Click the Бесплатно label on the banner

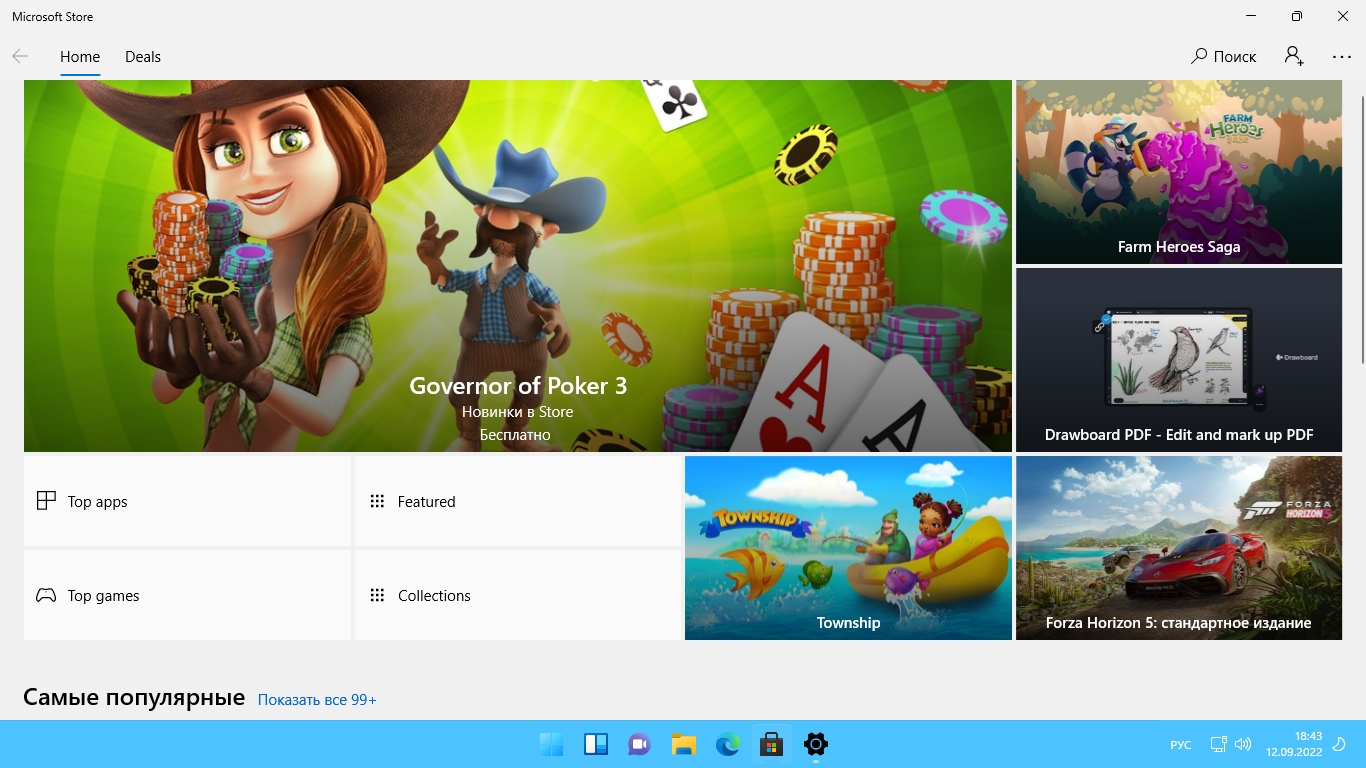(515, 435)
